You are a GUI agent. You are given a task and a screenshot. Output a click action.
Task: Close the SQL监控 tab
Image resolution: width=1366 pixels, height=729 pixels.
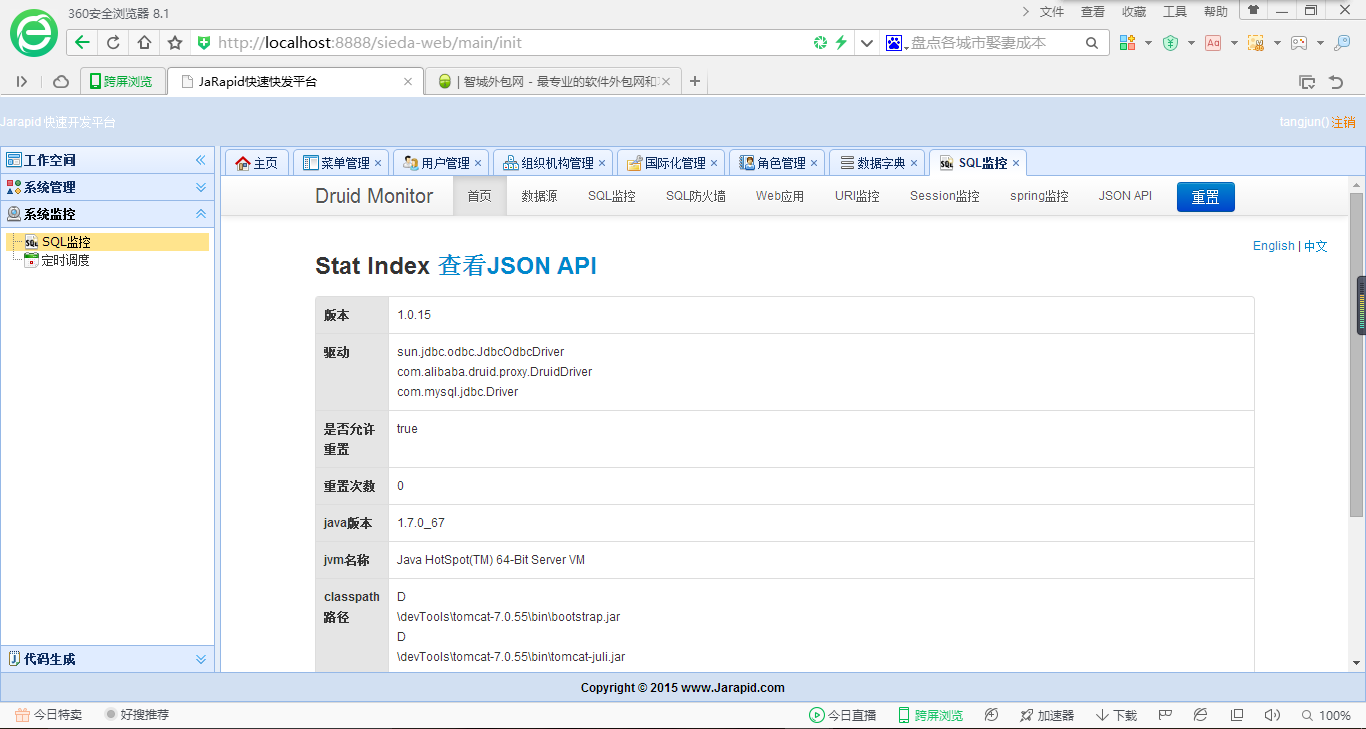[x=1016, y=163]
